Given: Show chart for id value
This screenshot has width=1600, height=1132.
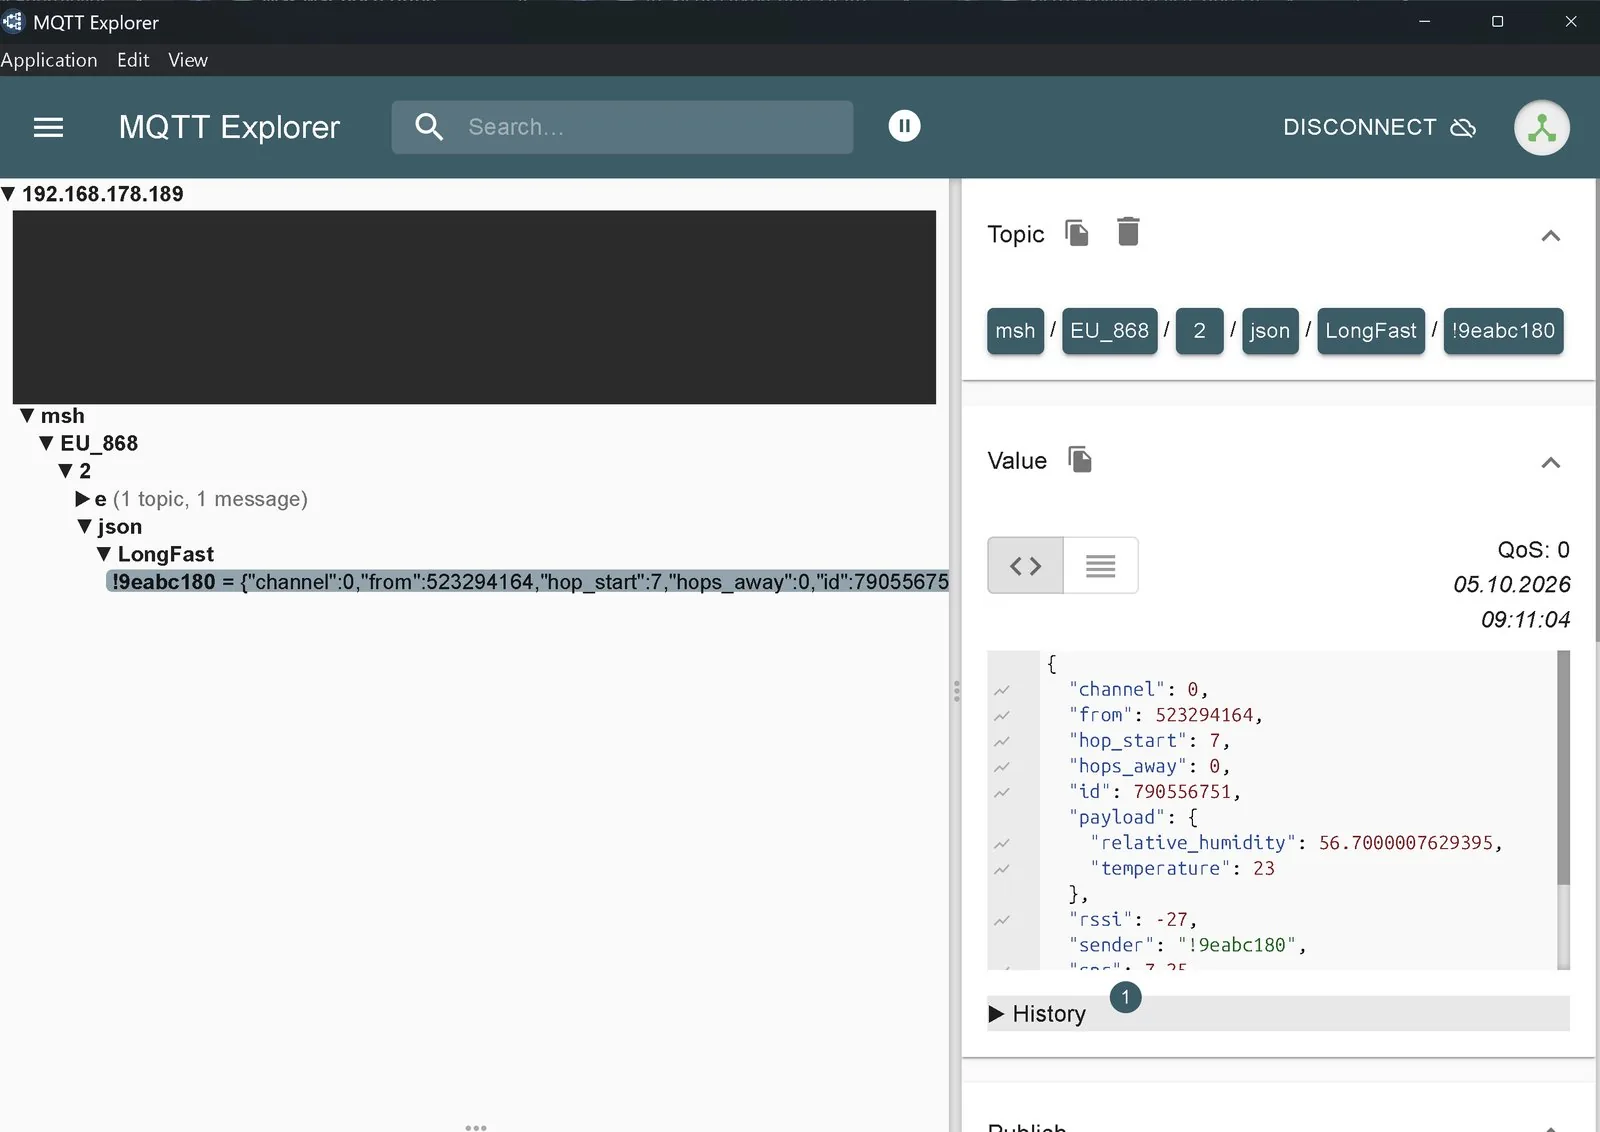Looking at the screenshot, I should 1002,793.
